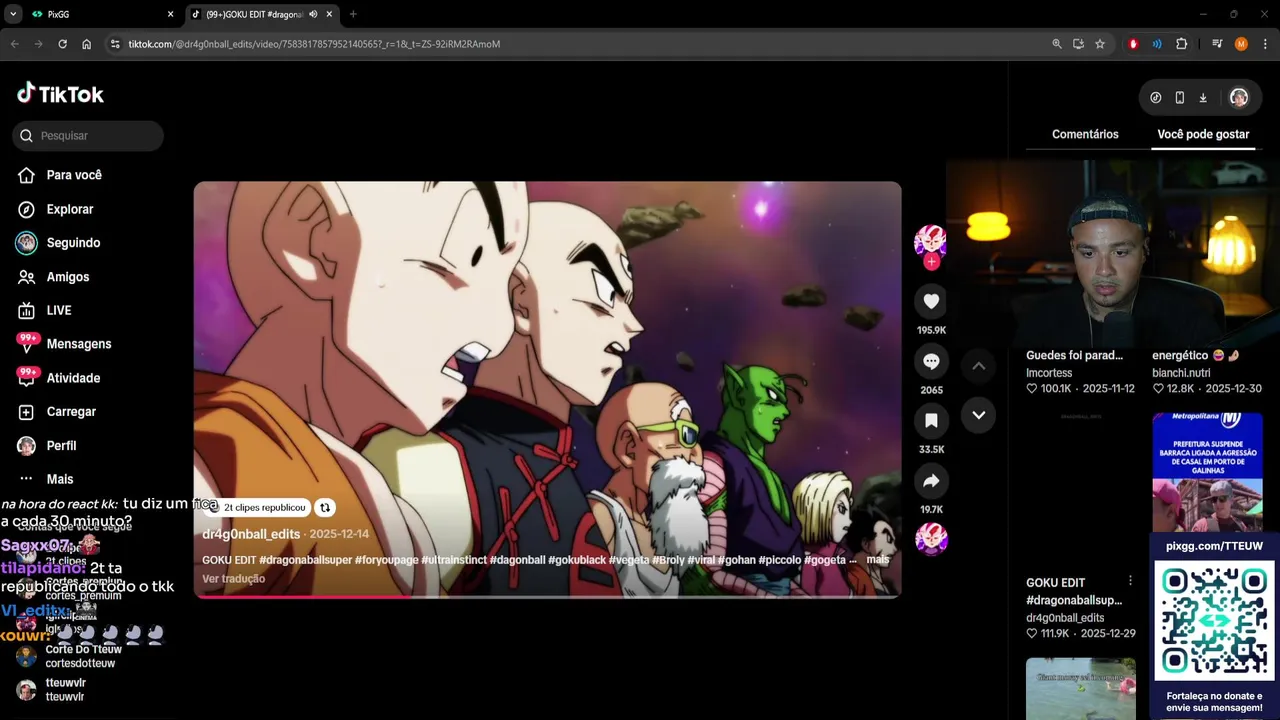The width and height of the screenshot is (1280, 720).
Task: Click the bianchi.nutri author name
Action: pyautogui.click(x=1181, y=373)
